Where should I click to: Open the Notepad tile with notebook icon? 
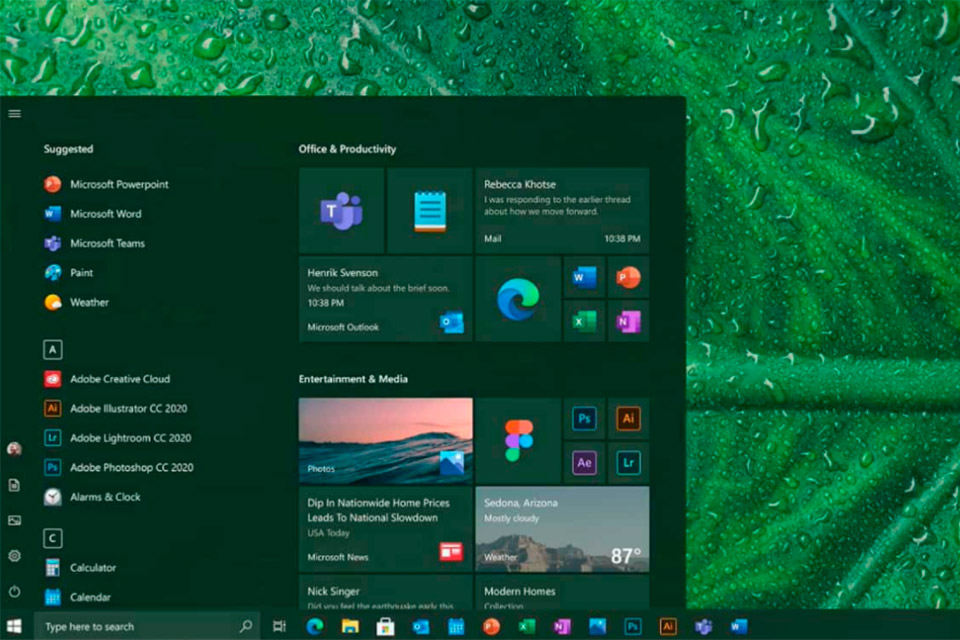point(430,211)
